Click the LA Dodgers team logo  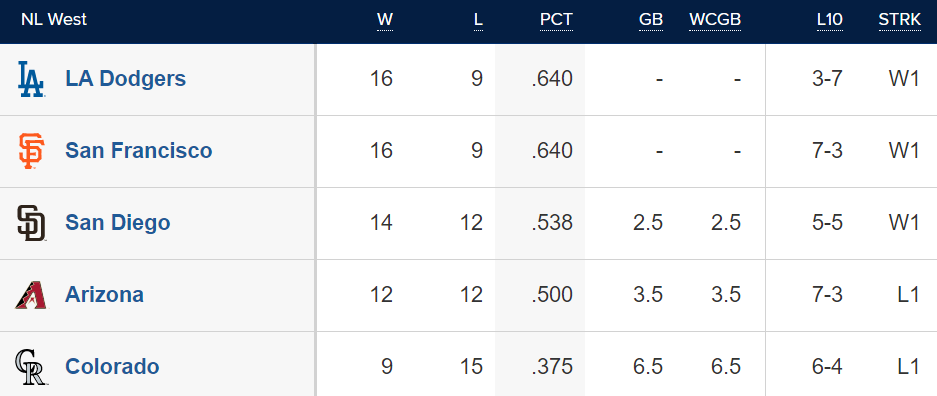point(31,79)
